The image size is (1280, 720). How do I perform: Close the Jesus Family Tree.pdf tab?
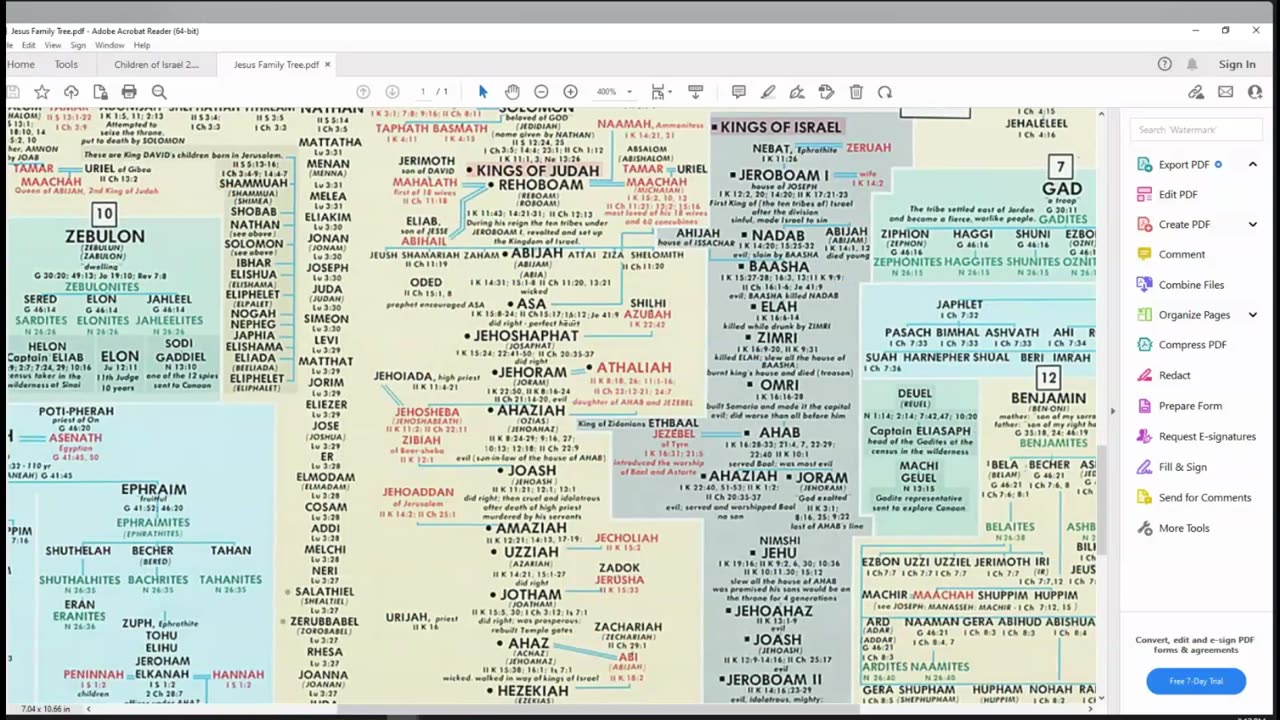[x=327, y=65]
